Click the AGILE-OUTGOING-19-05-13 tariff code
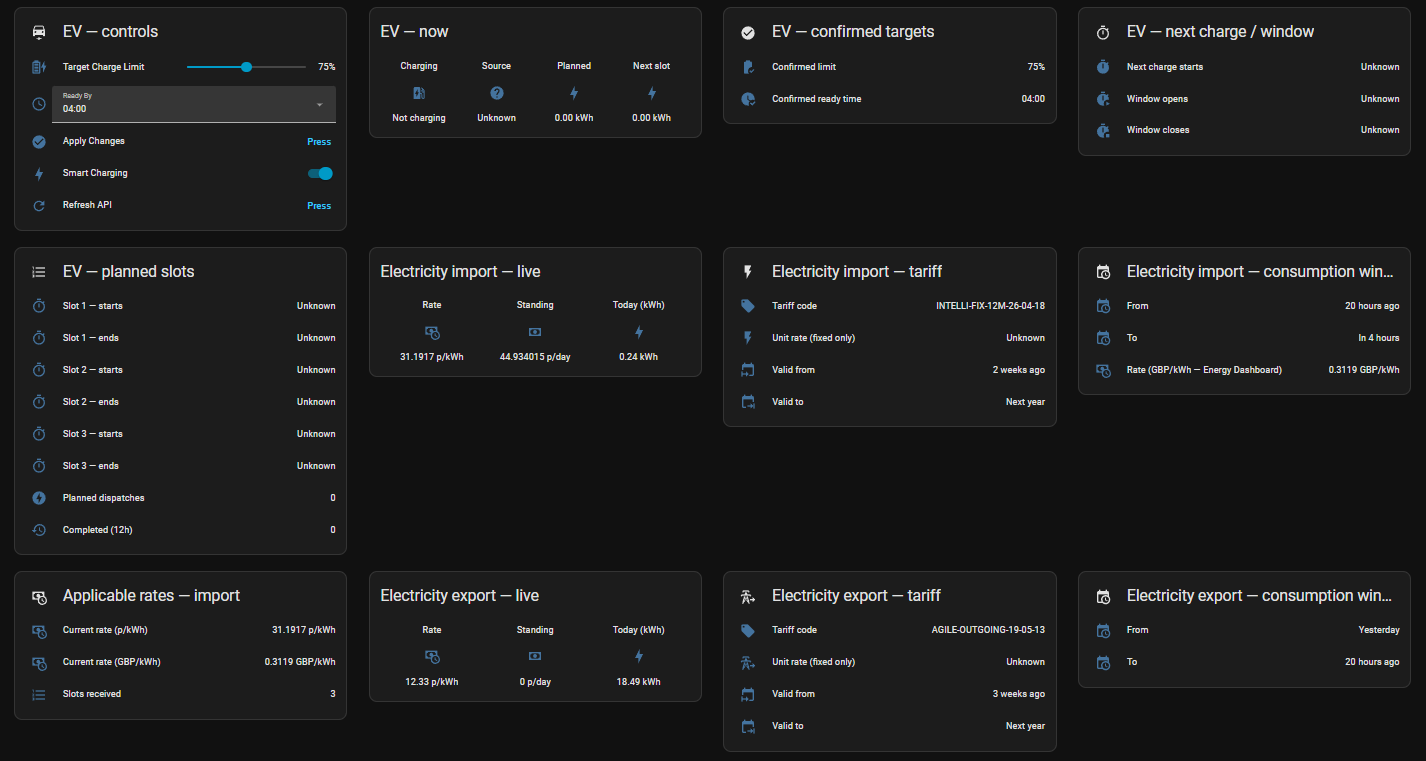Screen dimensions: 1426x761 point(988,630)
